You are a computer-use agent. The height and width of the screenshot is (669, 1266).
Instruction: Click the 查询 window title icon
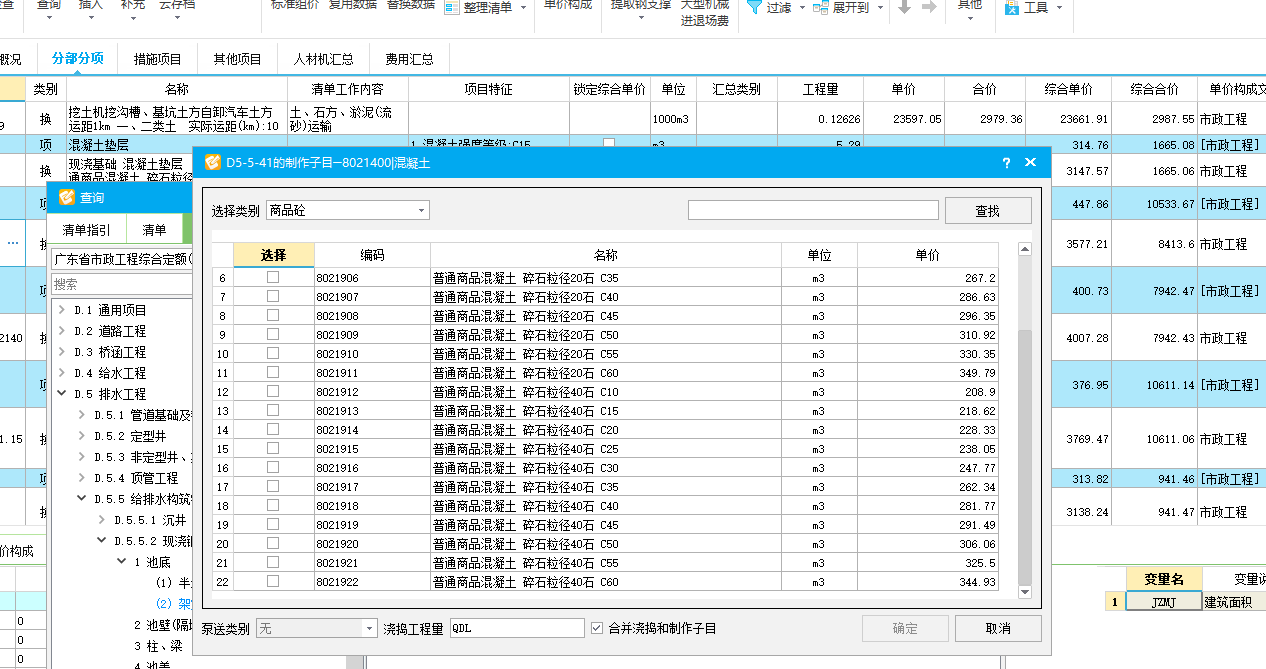(67, 198)
